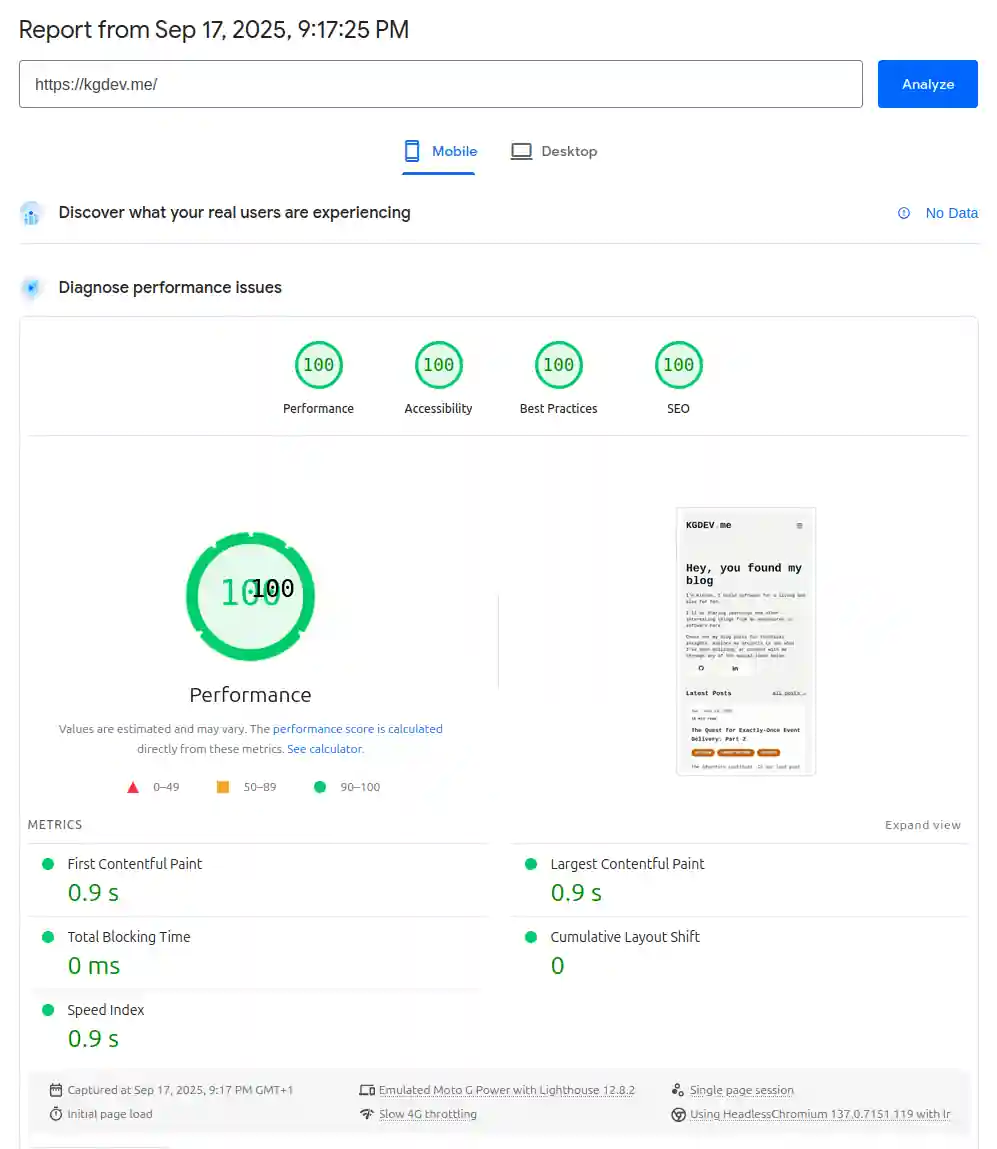This screenshot has height=1149, width=997.
Task: Open the "See calculator" link
Action: [324, 748]
